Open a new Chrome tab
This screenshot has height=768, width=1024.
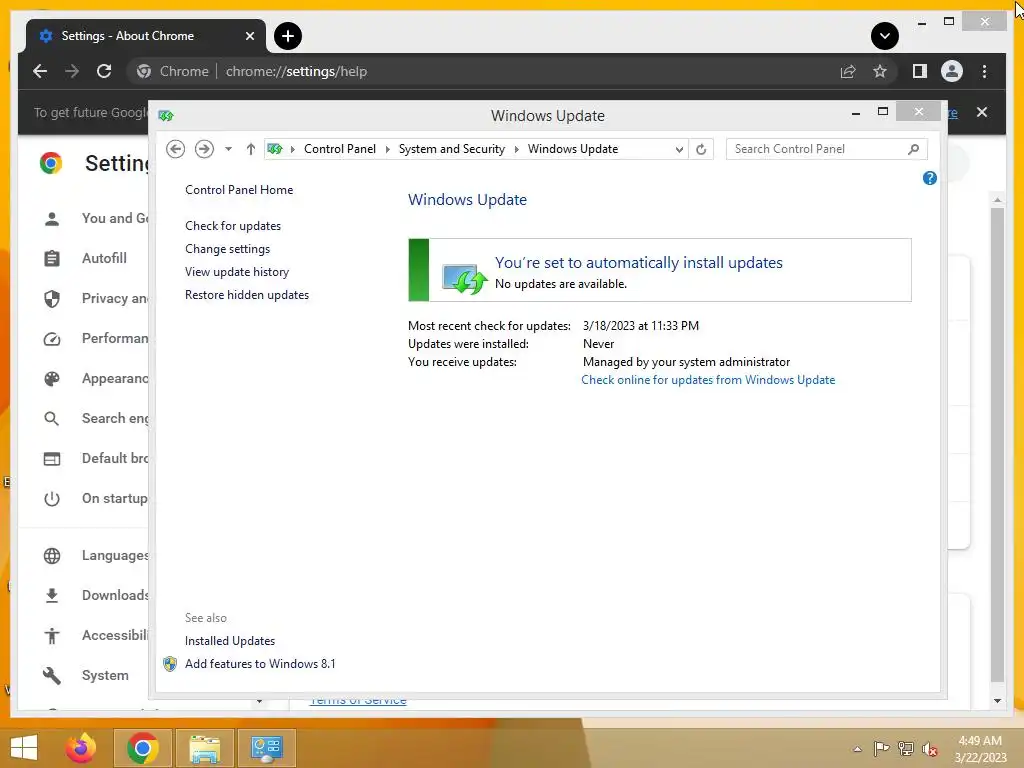(x=287, y=36)
